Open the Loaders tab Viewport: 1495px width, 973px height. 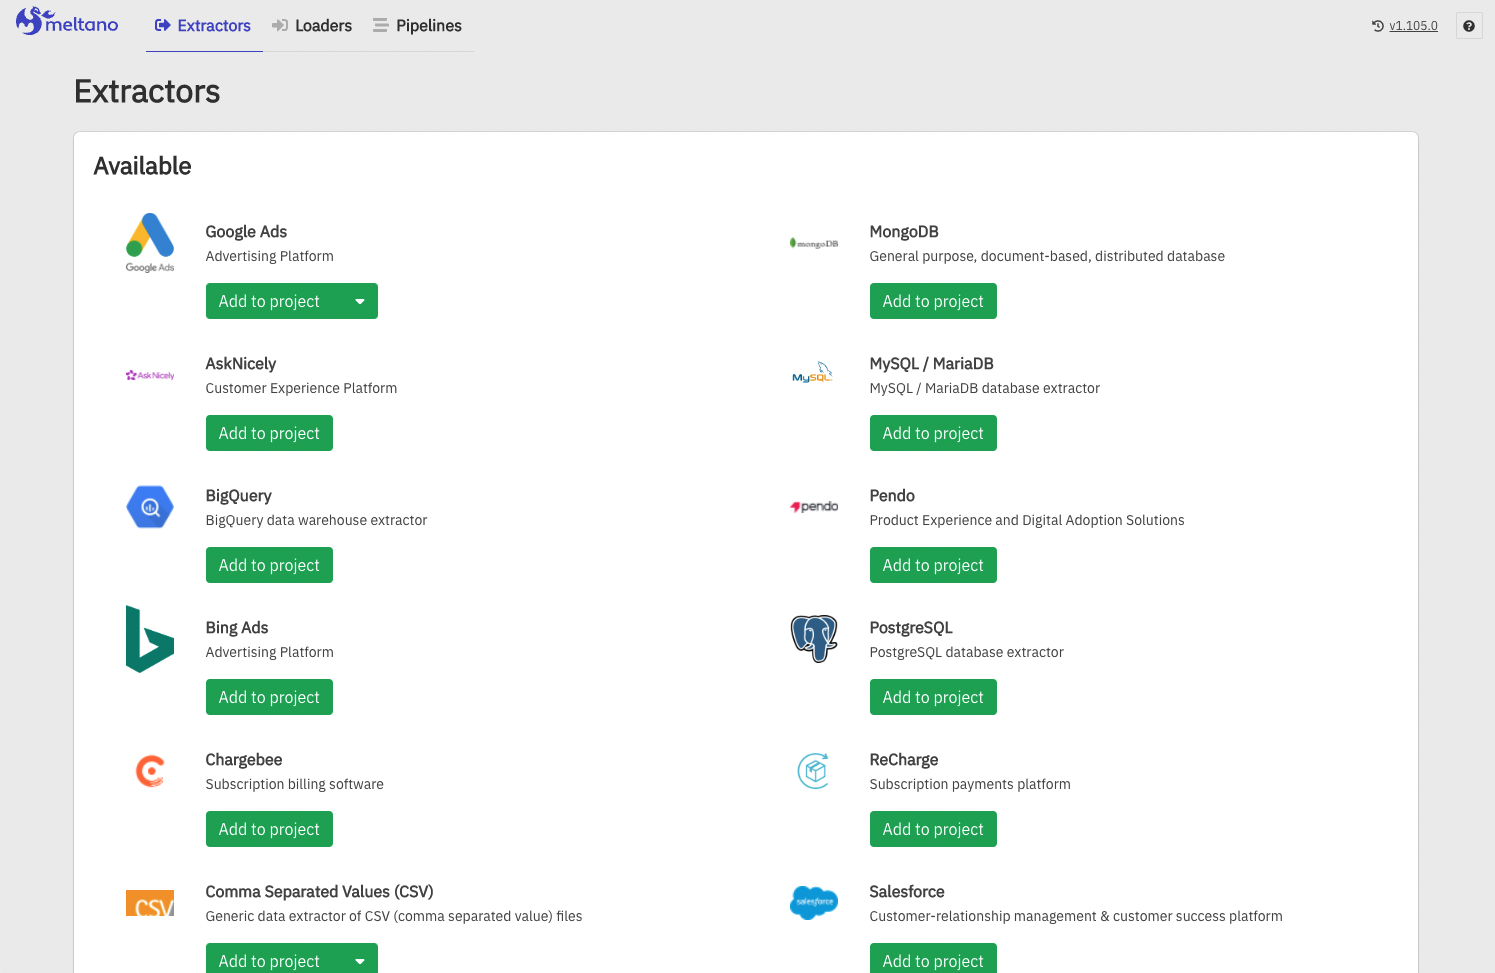[312, 26]
